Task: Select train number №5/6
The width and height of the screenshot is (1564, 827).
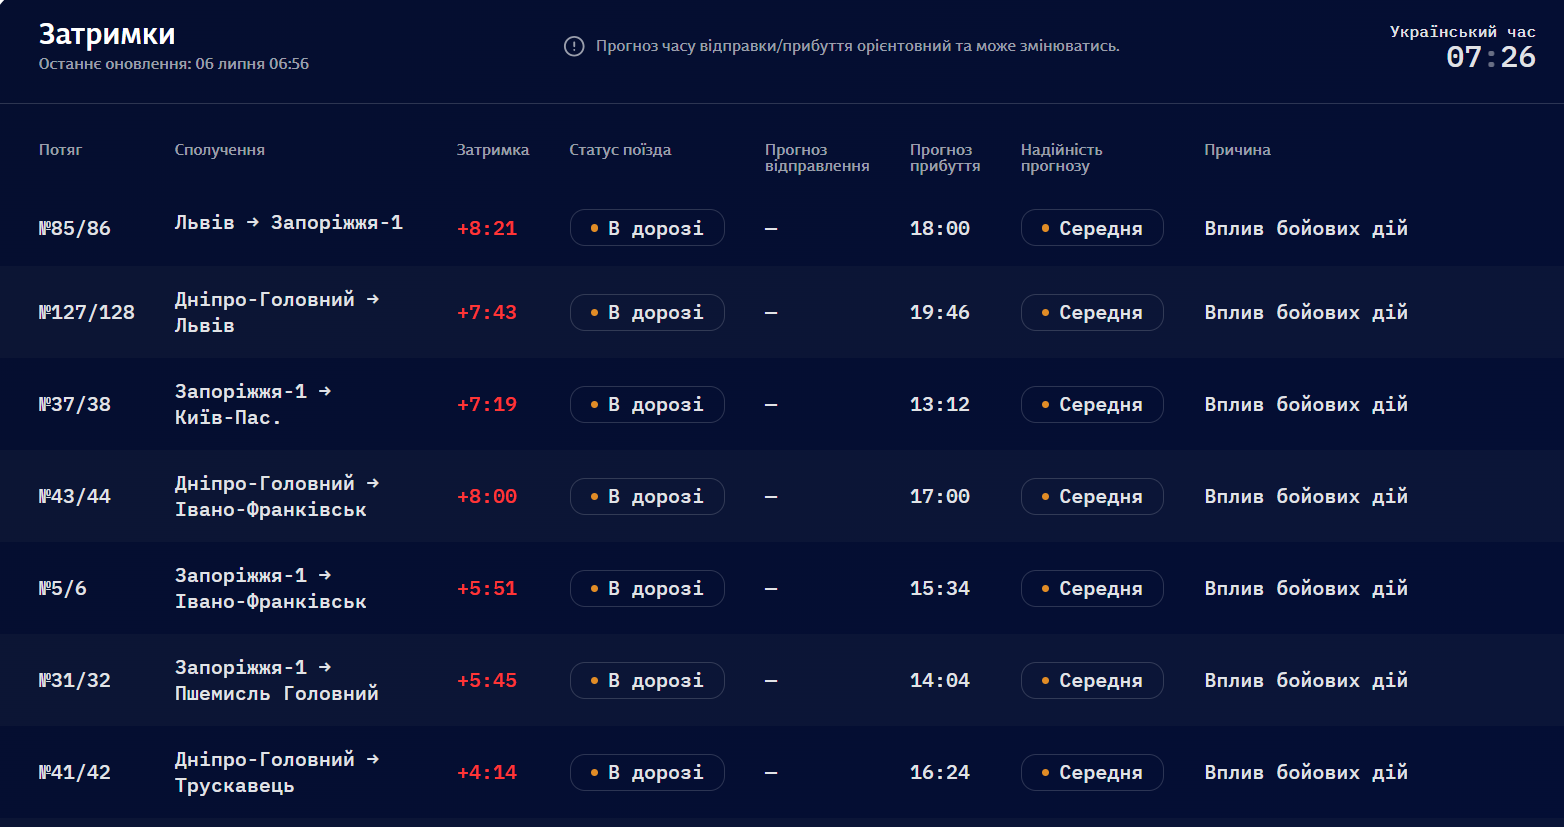Action: [62, 588]
